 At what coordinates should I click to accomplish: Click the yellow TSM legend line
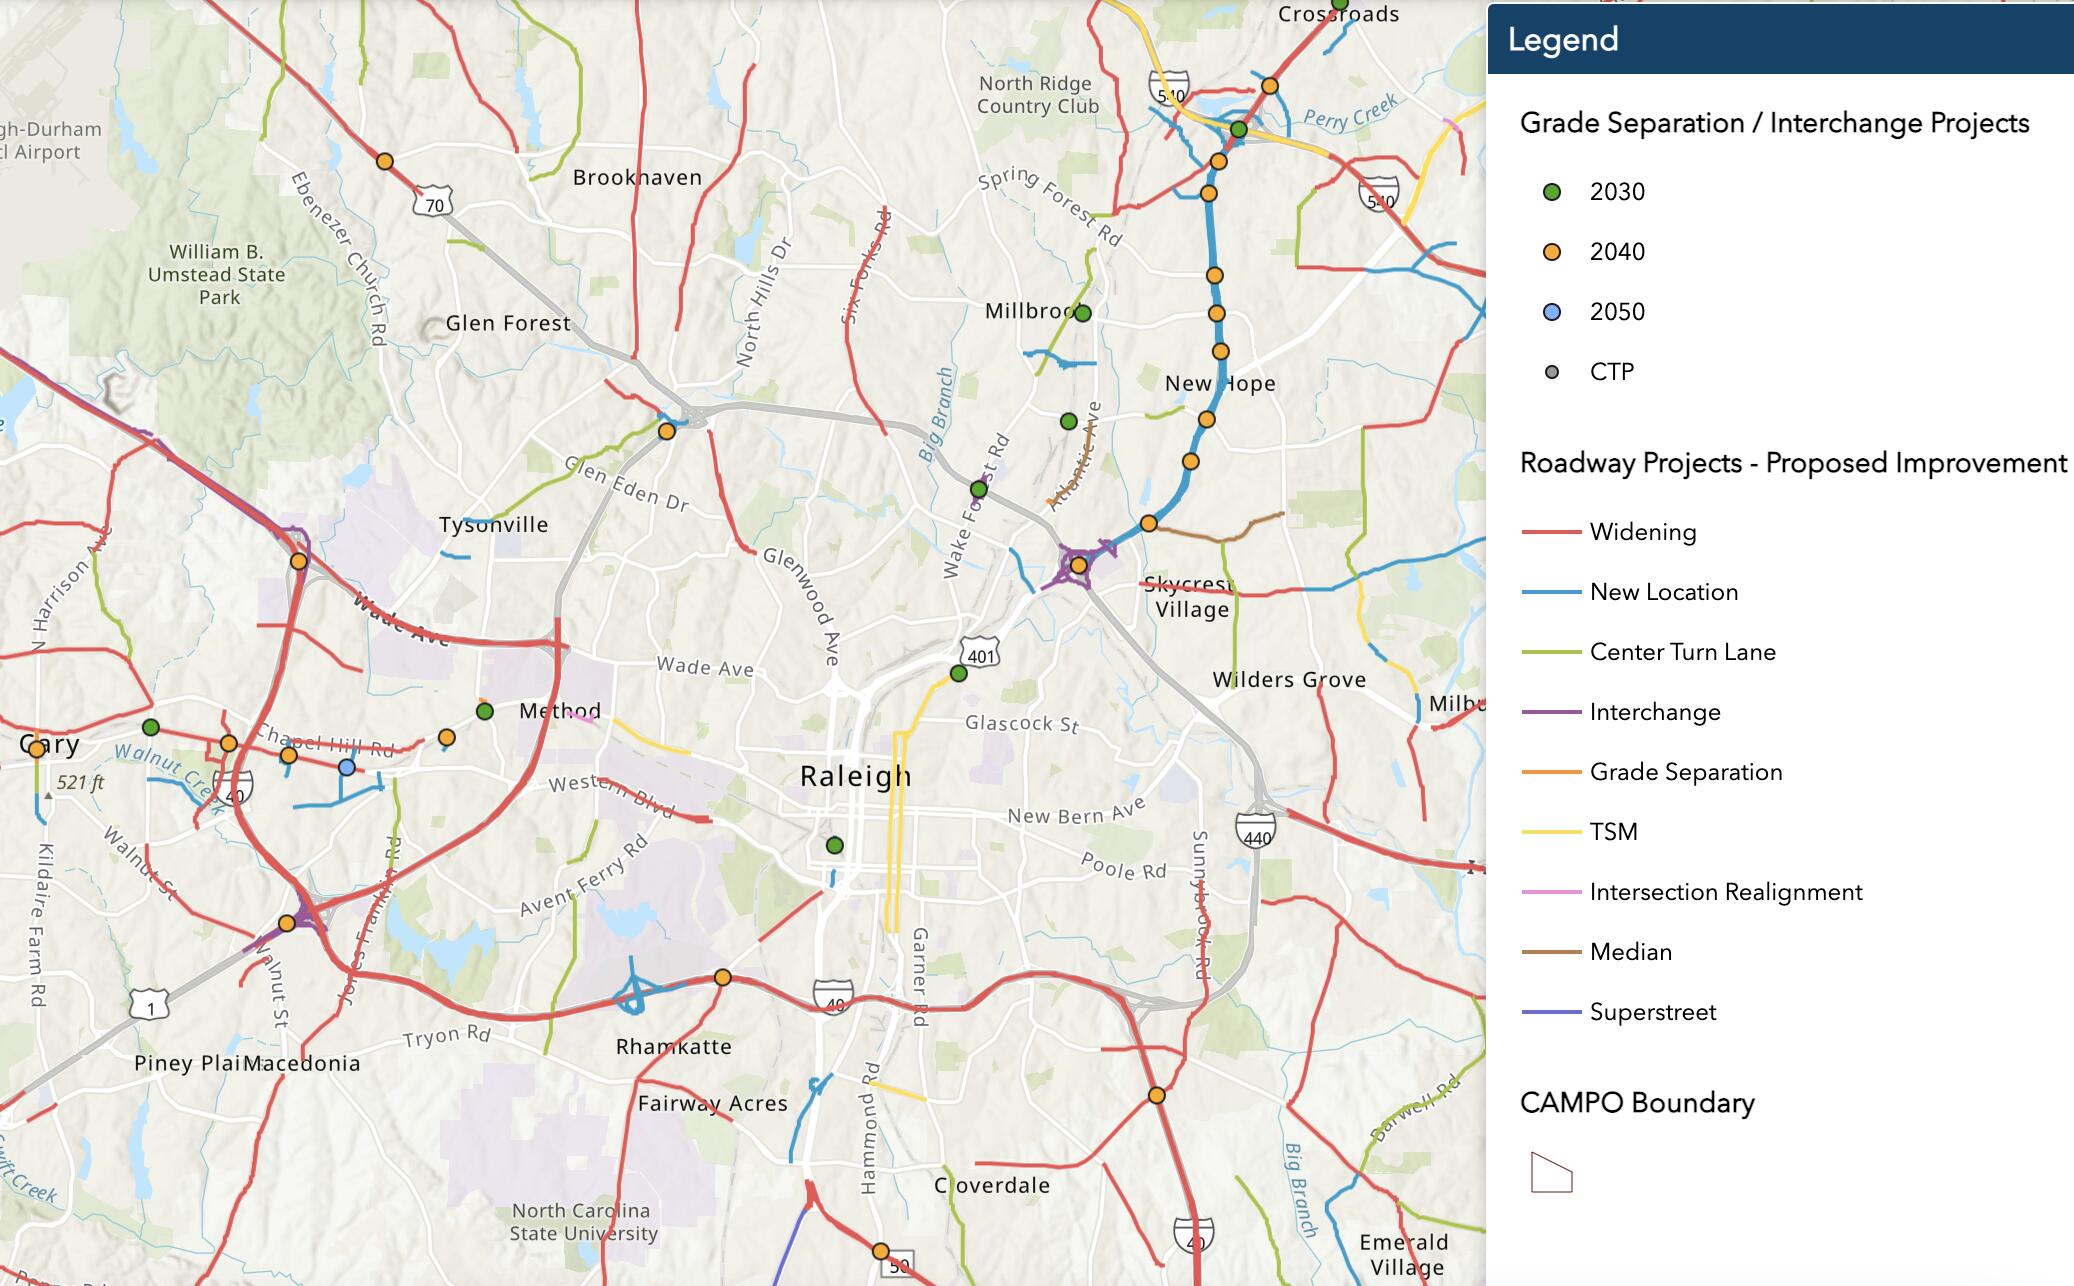coord(1551,832)
